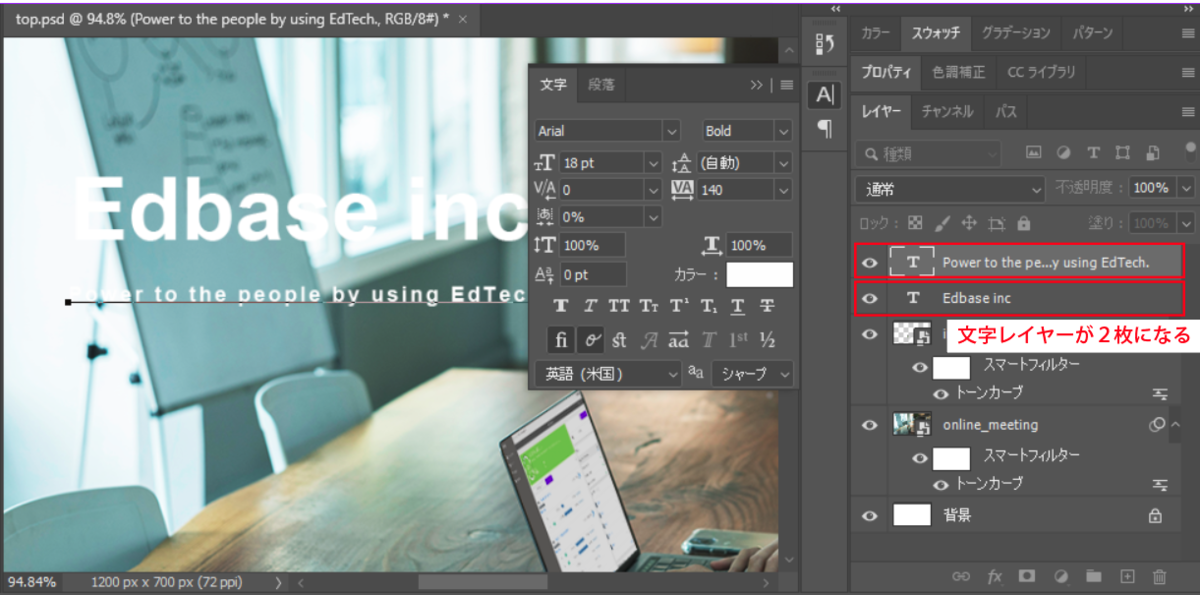The height and width of the screenshot is (595, 1200).
Task: Click the baseline shift 0 pt field
Action: (593, 275)
